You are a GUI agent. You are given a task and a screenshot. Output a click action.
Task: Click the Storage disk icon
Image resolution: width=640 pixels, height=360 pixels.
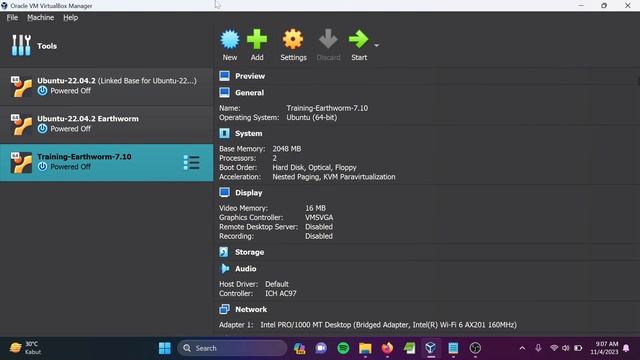(x=224, y=252)
